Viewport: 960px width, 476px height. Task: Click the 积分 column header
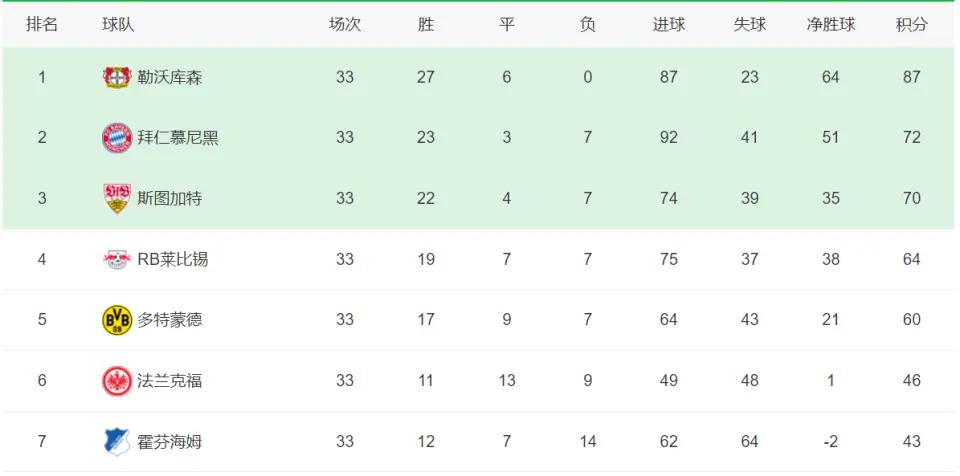(912, 25)
